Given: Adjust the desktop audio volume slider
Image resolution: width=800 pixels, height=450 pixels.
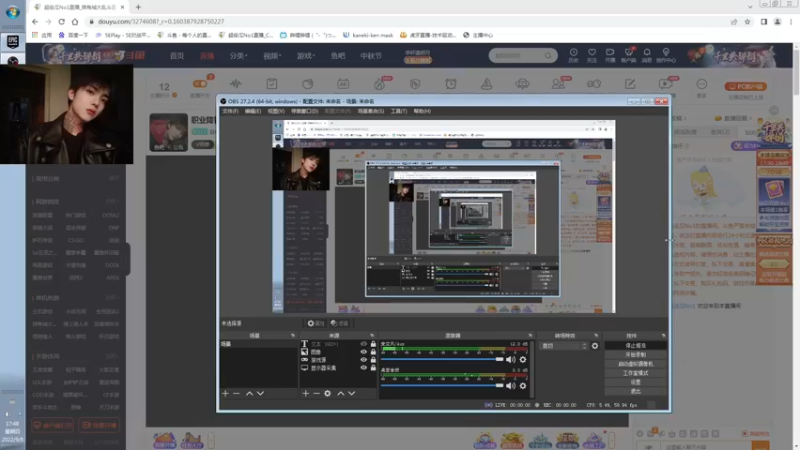Looking at the screenshot, I should pyautogui.click(x=442, y=386).
